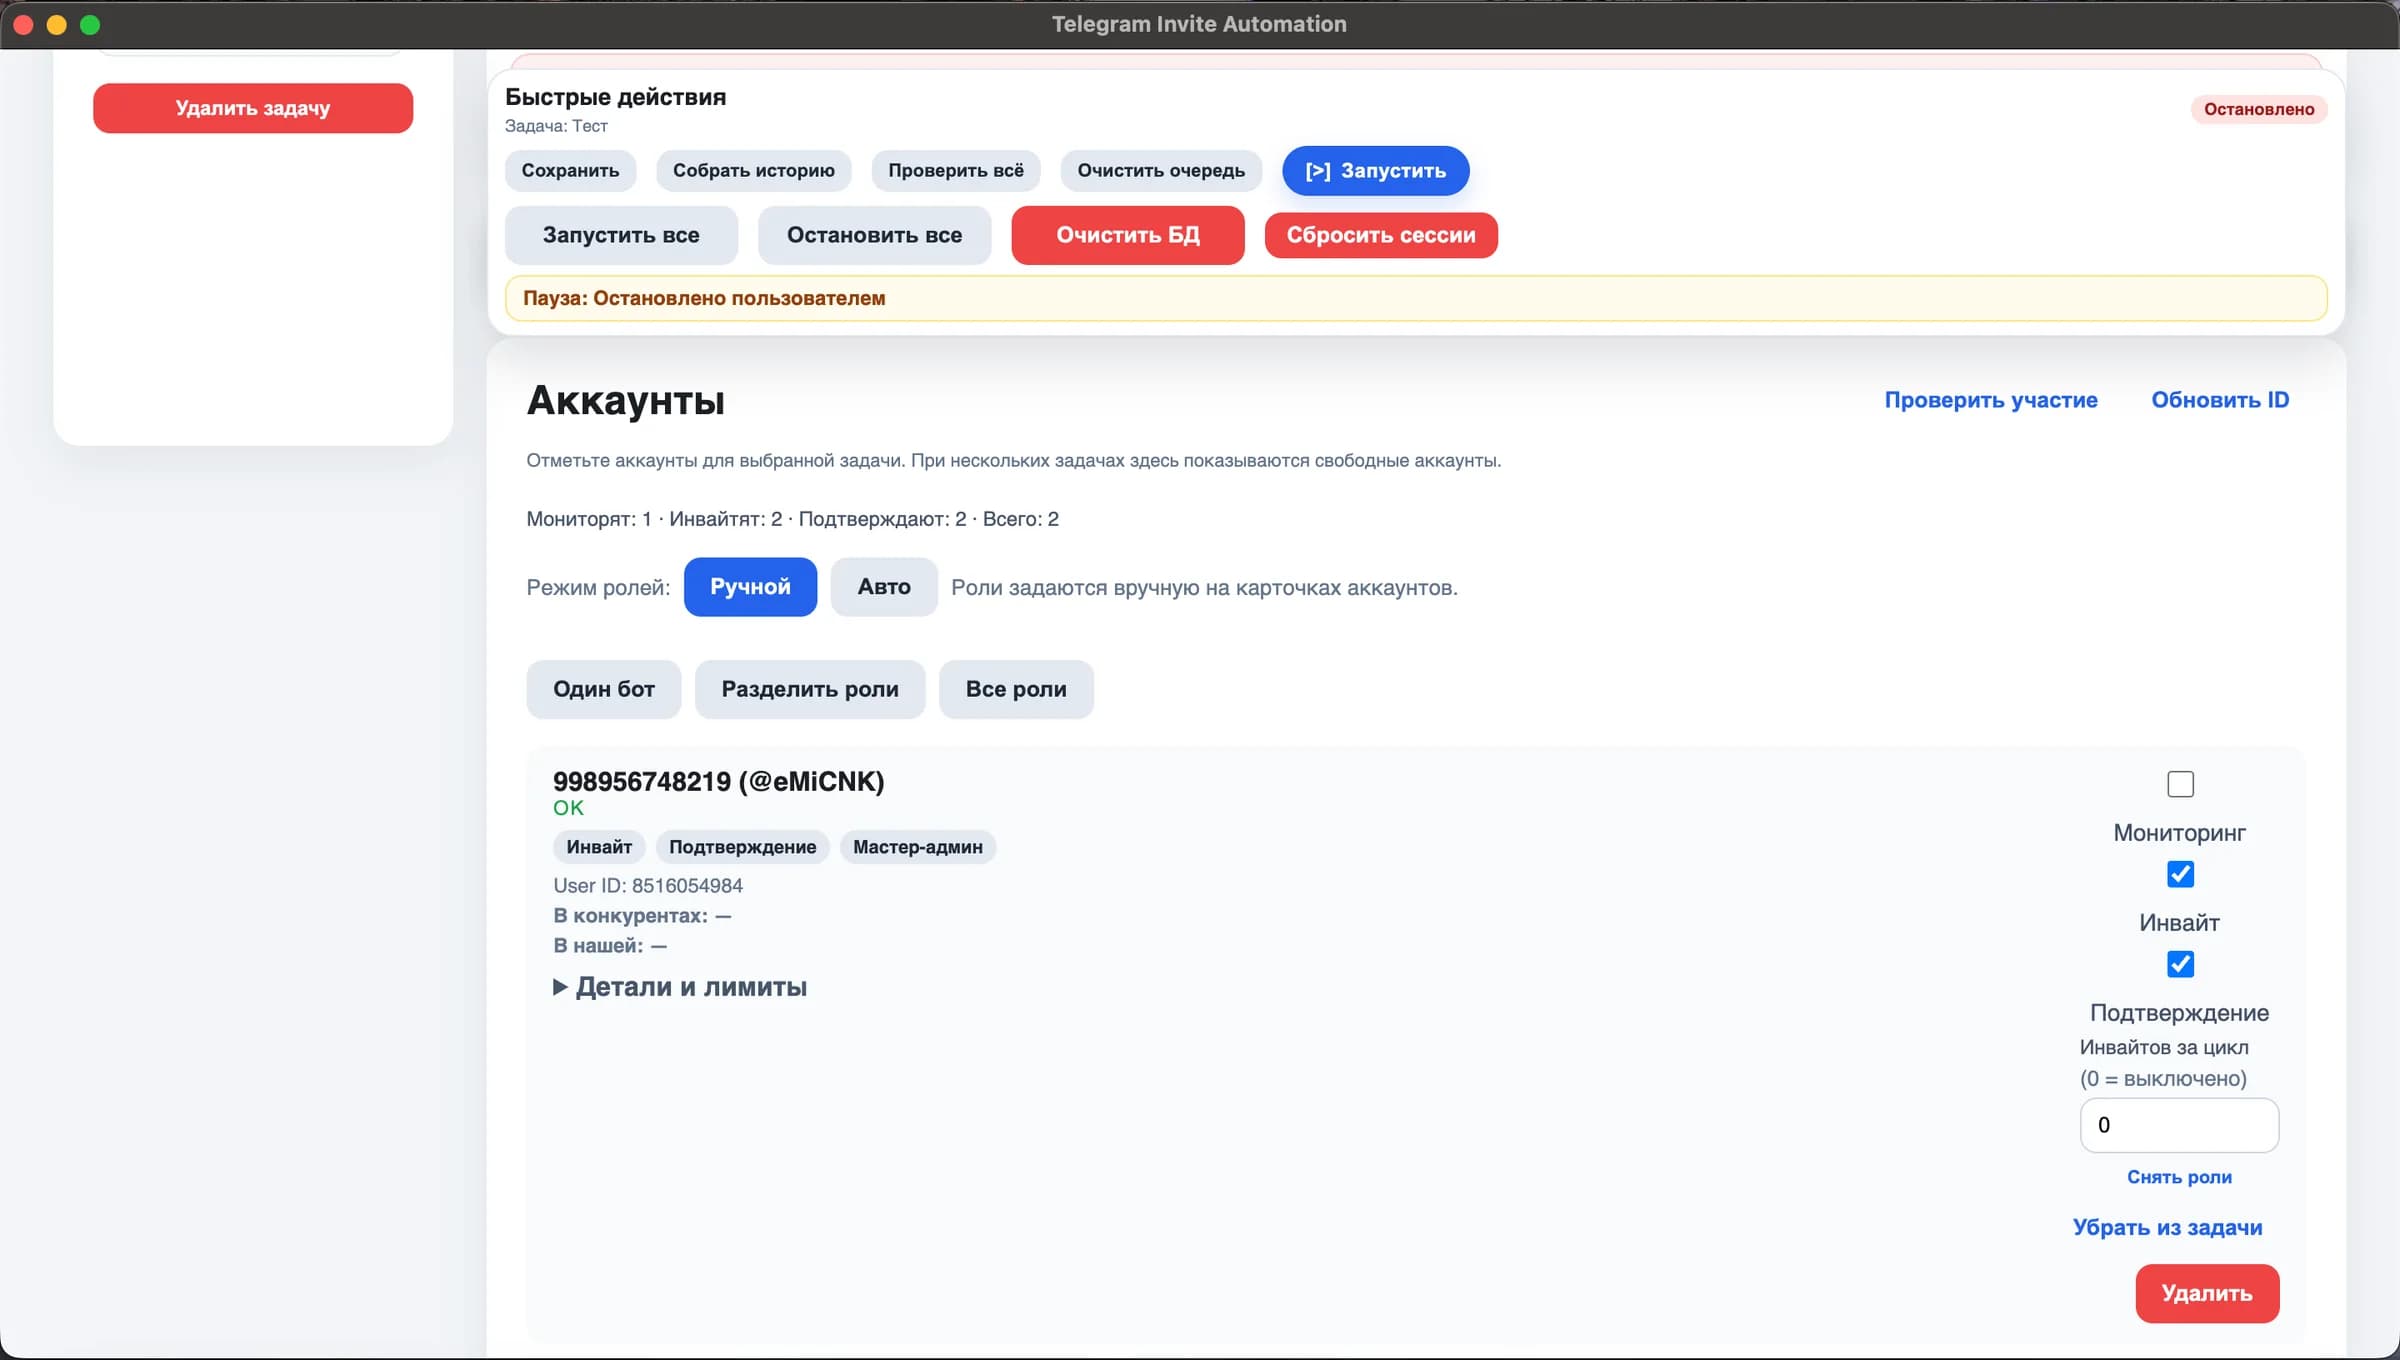Image resolution: width=2400 pixels, height=1360 pixels.
Task: Open Проверить участие link
Action: click(1991, 400)
